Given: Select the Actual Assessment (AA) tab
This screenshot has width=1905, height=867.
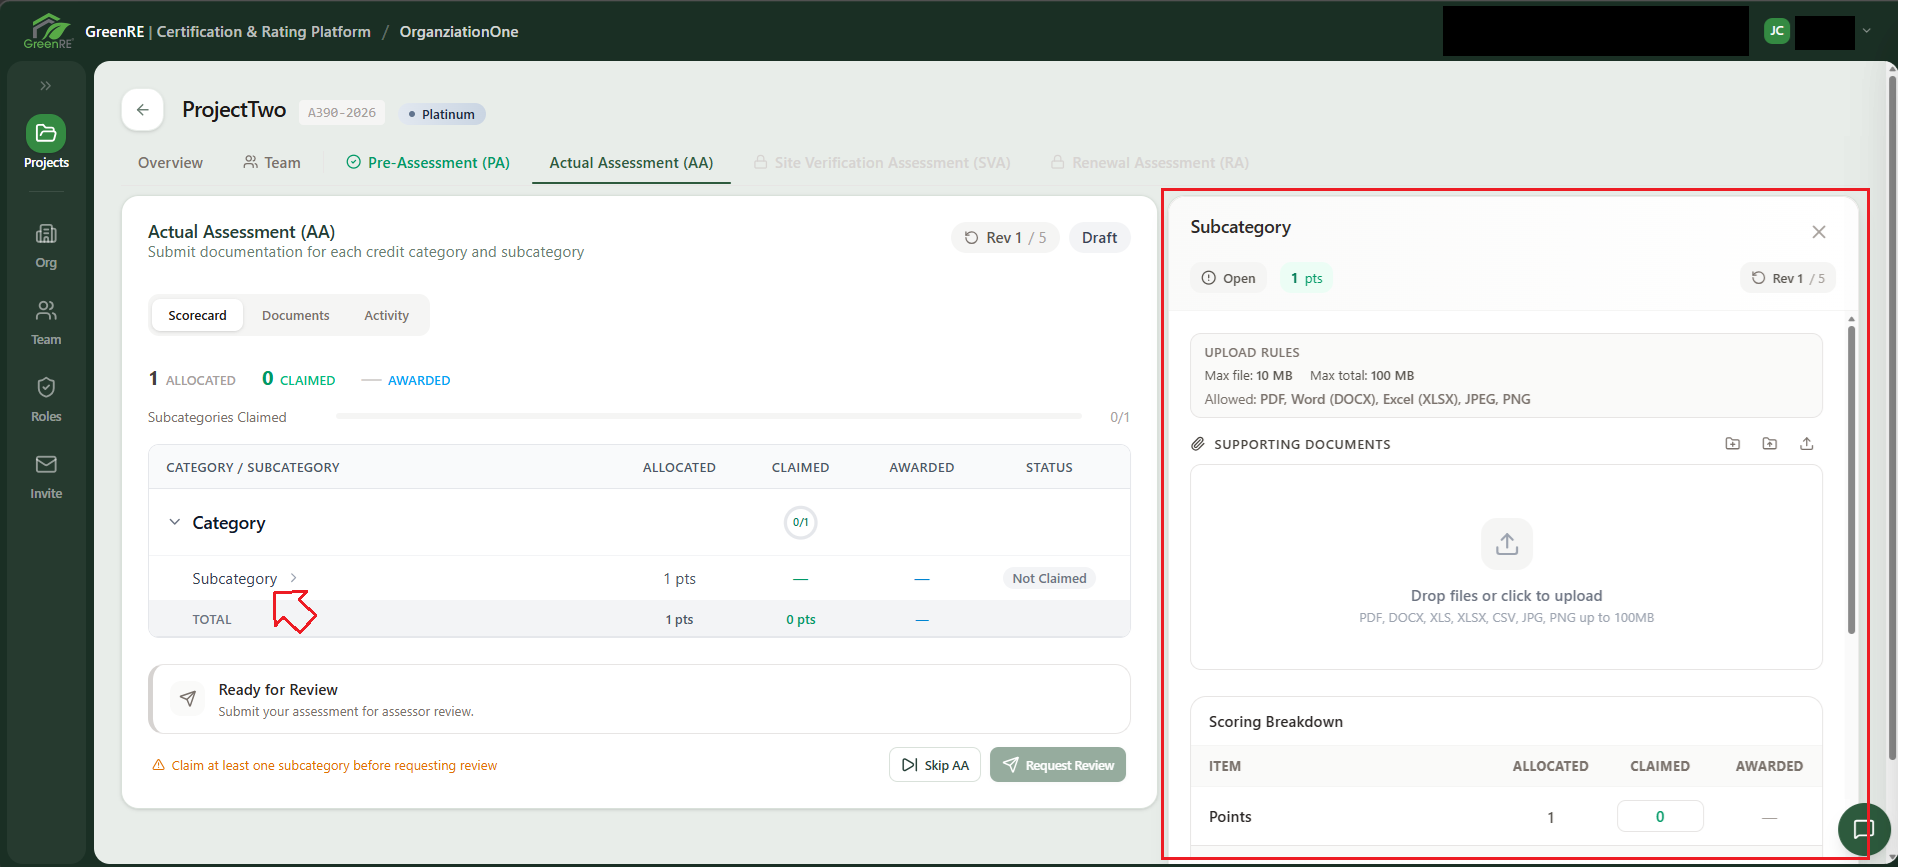Looking at the screenshot, I should (x=631, y=162).
